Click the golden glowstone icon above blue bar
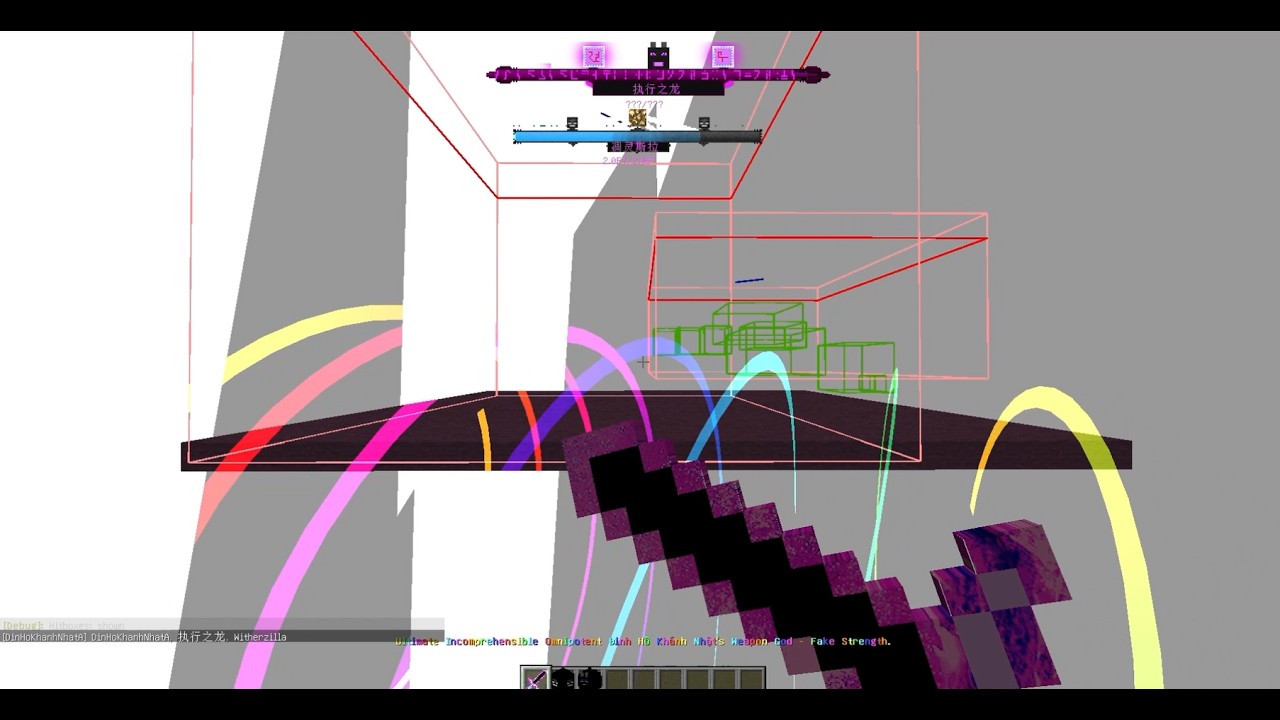1280x720 pixels. click(637, 119)
